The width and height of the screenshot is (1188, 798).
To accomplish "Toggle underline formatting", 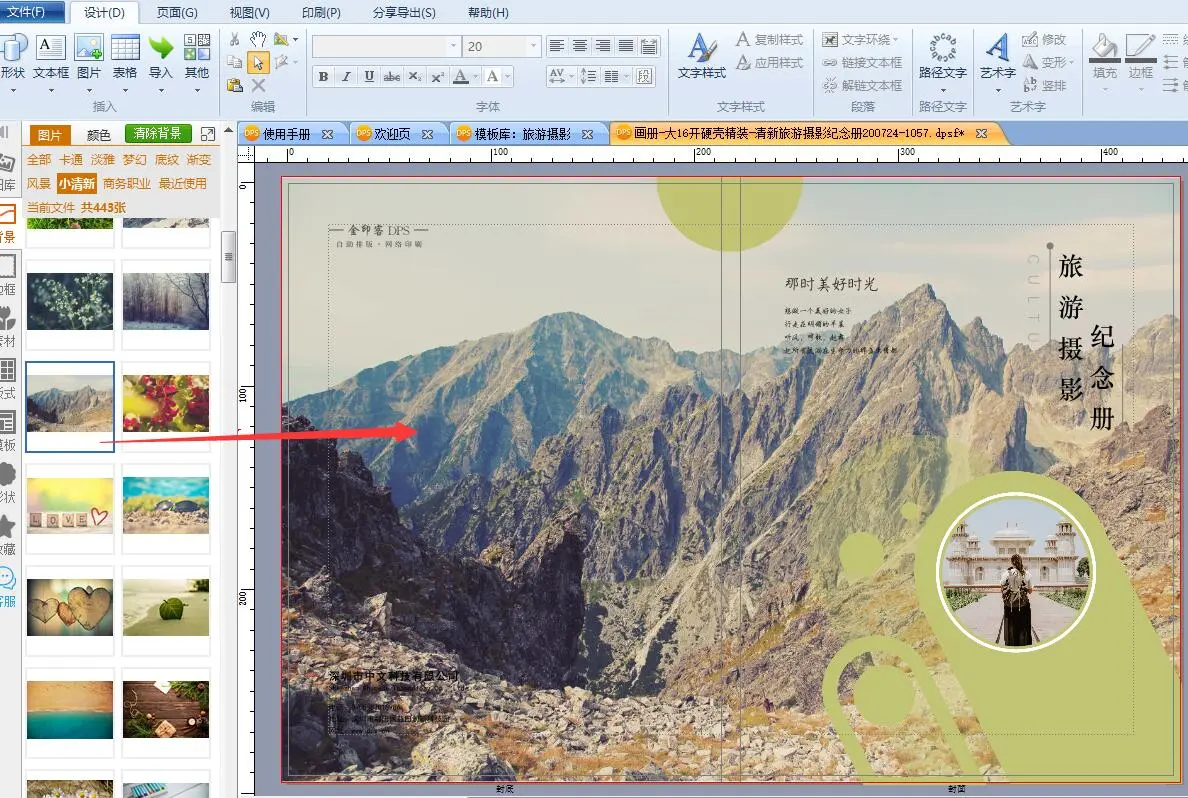I will tap(369, 76).
